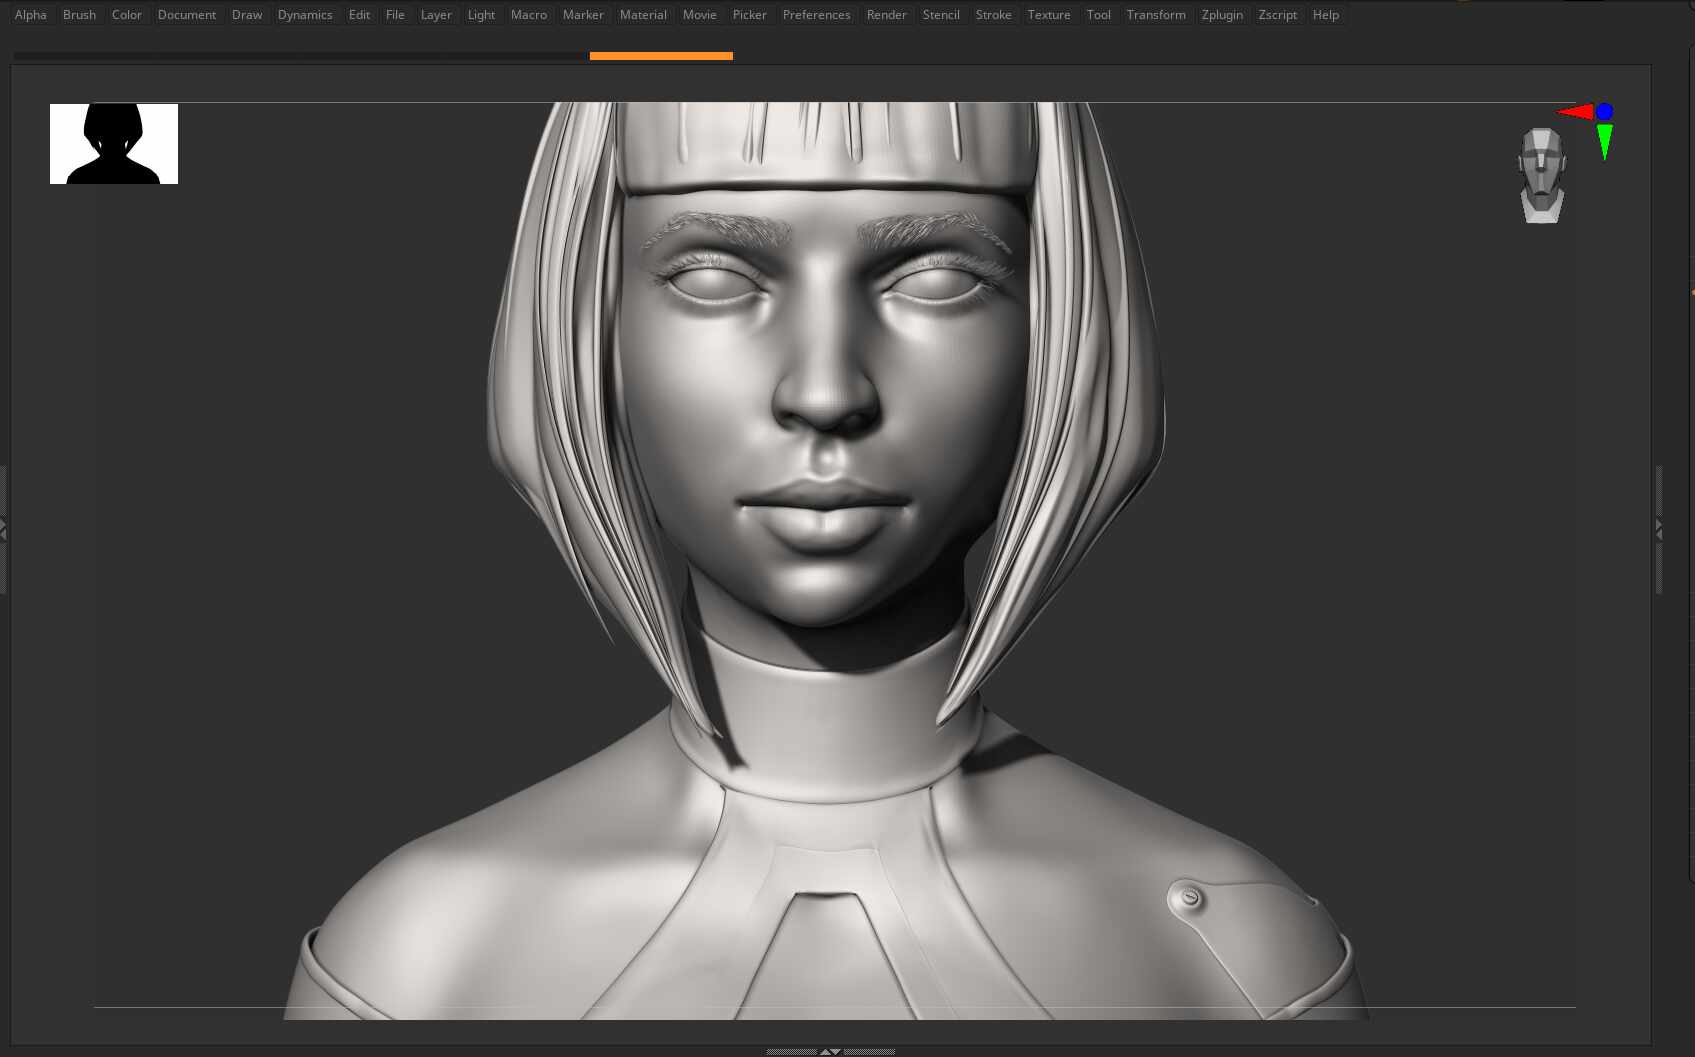
Task: Click the CamView head orientation icon
Action: pyautogui.click(x=1541, y=175)
